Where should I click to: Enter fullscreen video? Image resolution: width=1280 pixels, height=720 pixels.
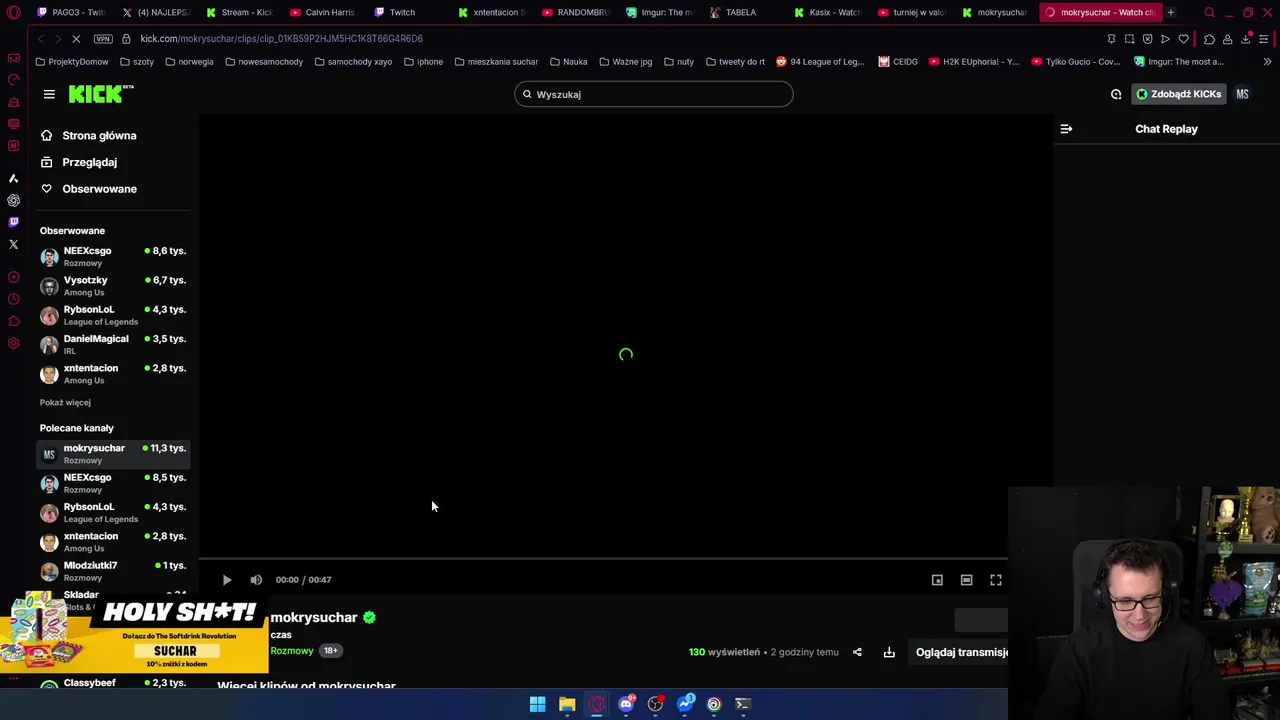coord(996,580)
